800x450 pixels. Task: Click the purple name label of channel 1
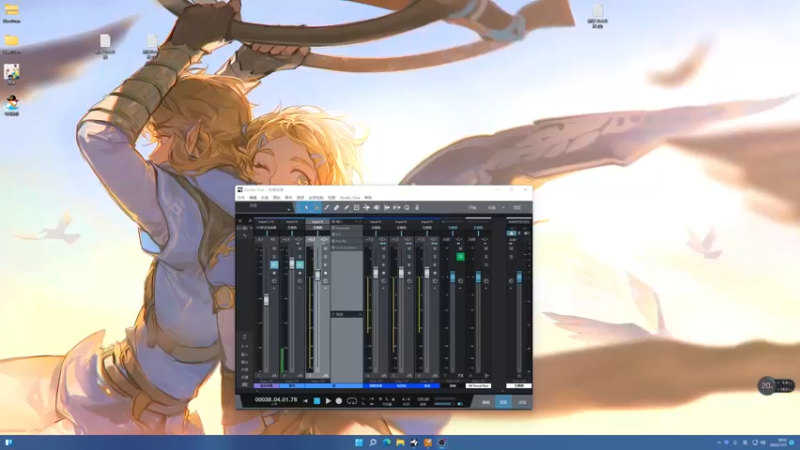click(266, 386)
